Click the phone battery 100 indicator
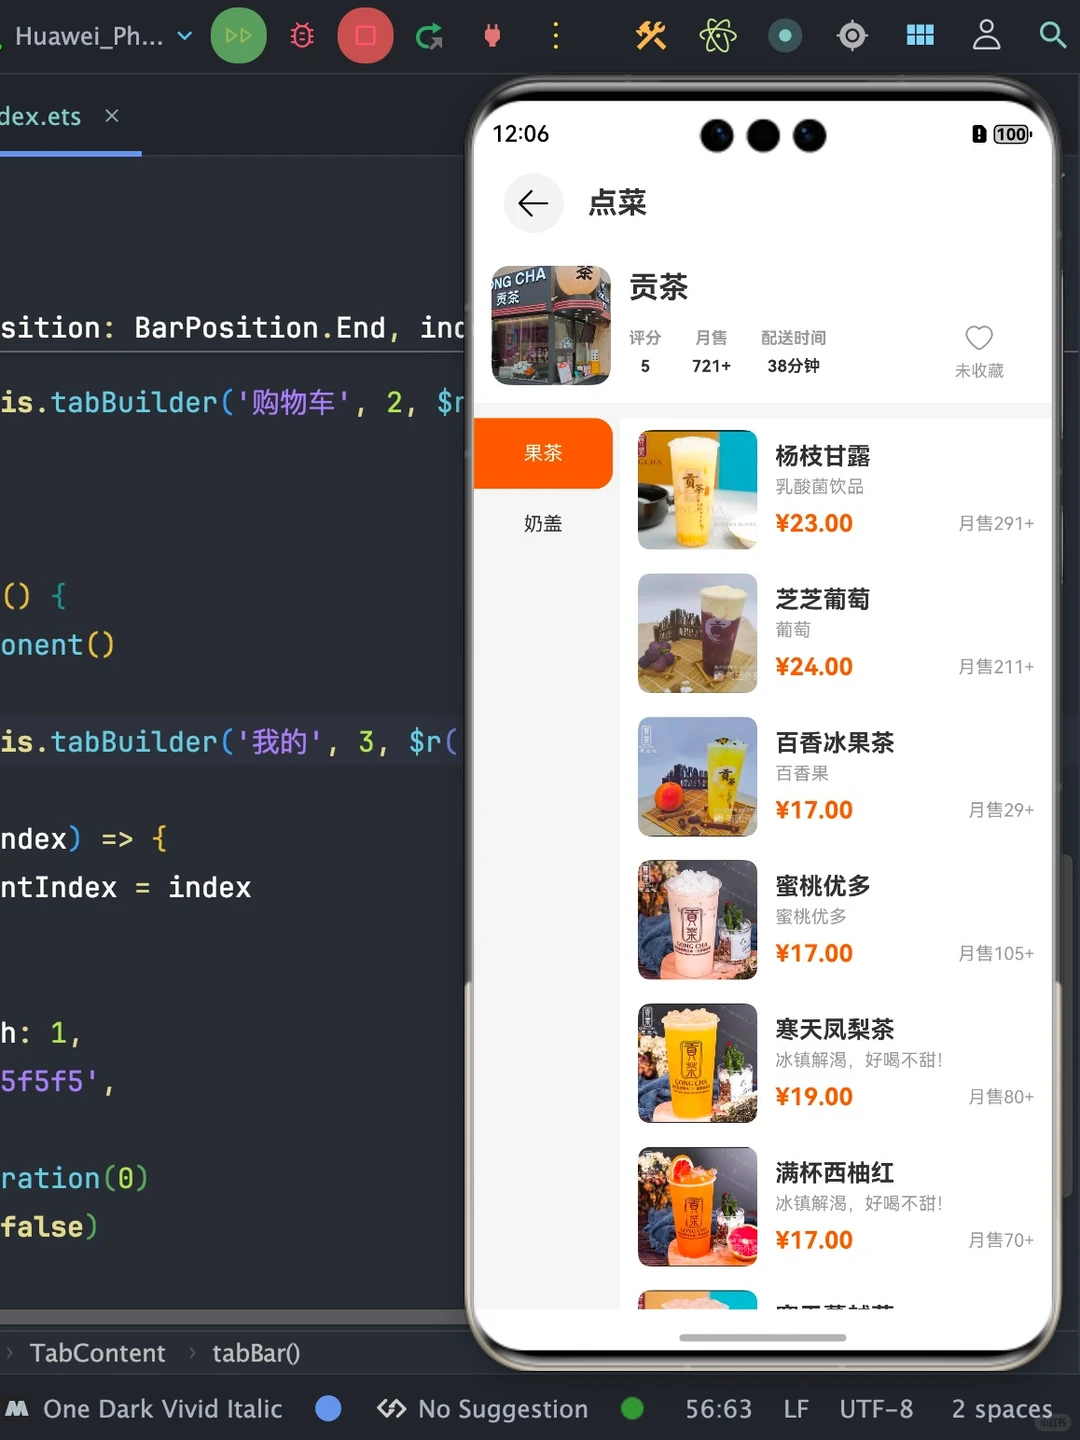Screen dimensions: 1080x1440 click(x=1012, y=134)
